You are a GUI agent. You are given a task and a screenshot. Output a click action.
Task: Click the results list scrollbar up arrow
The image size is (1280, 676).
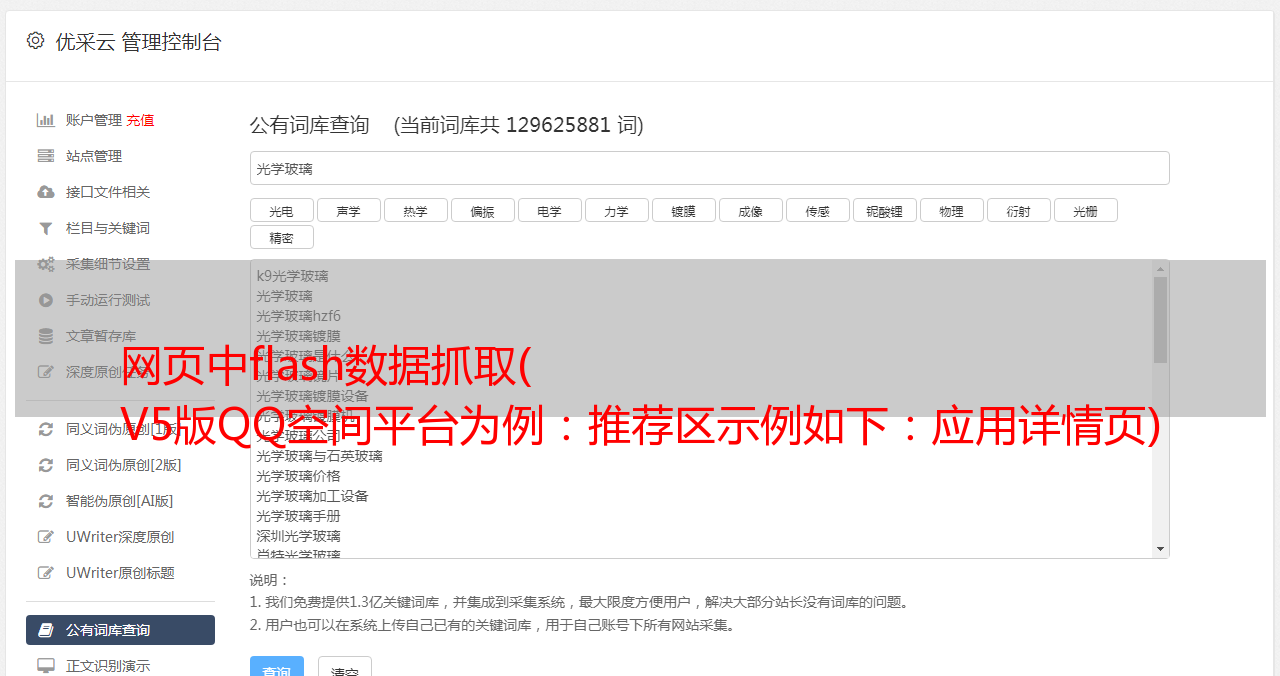1160,269
